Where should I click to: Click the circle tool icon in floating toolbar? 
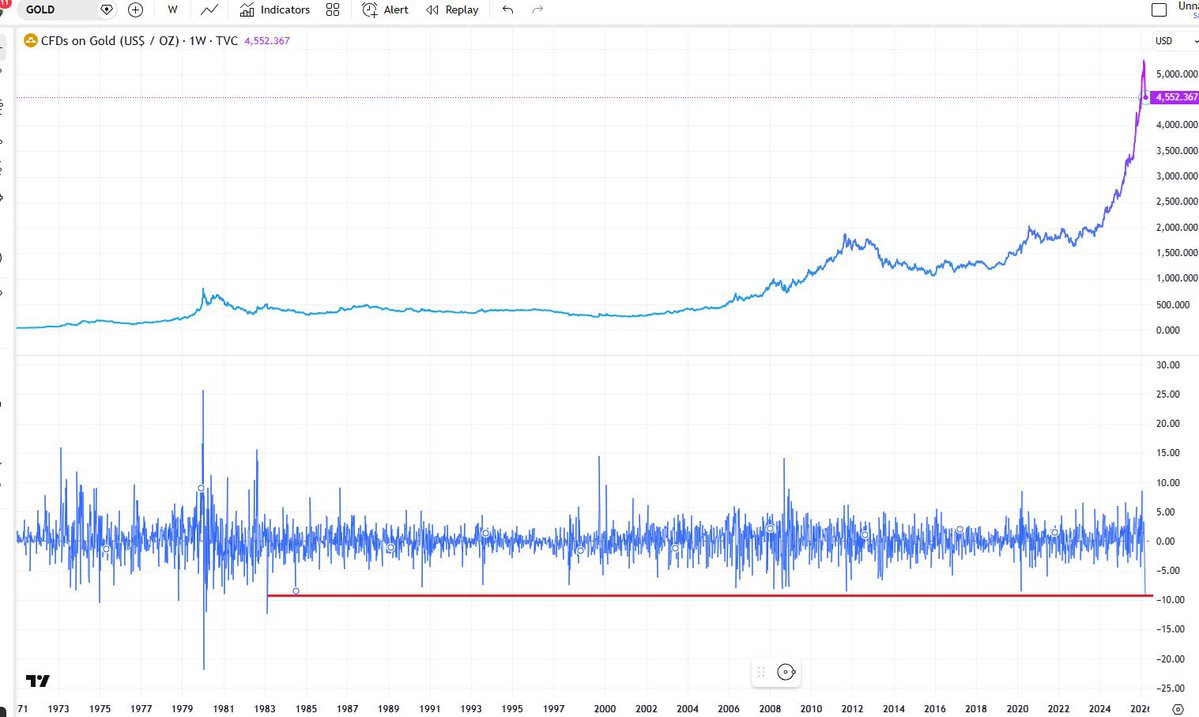(x=786, y=672)
